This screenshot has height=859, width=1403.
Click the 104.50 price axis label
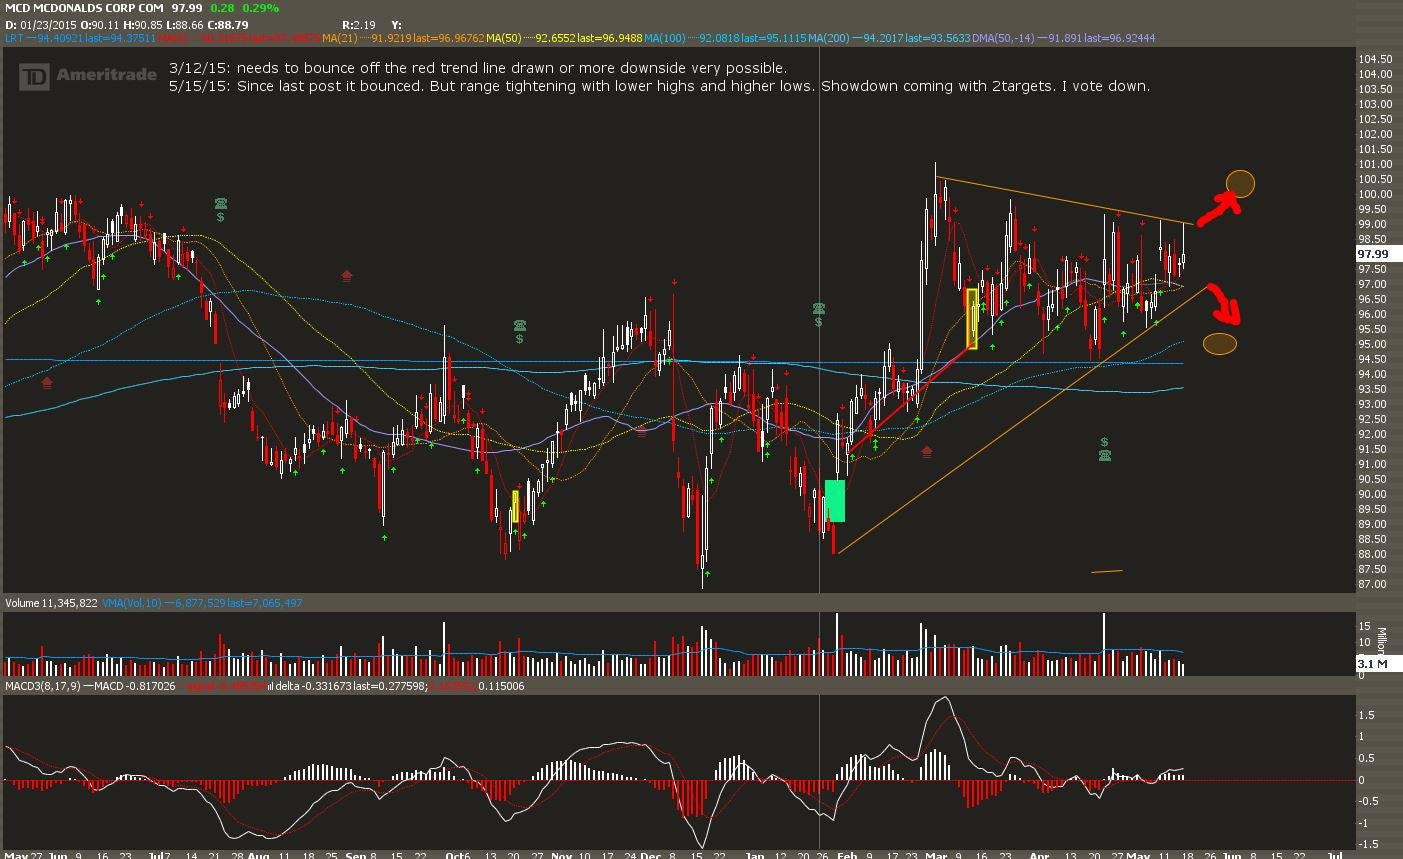coord(1375,59)
